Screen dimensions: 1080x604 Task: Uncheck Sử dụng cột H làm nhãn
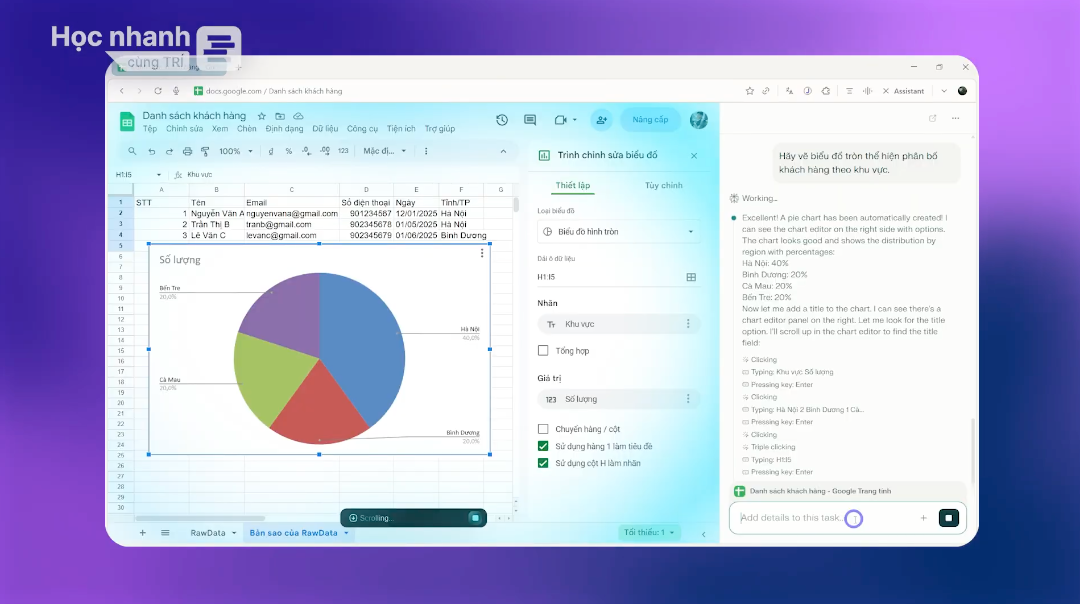543,464
